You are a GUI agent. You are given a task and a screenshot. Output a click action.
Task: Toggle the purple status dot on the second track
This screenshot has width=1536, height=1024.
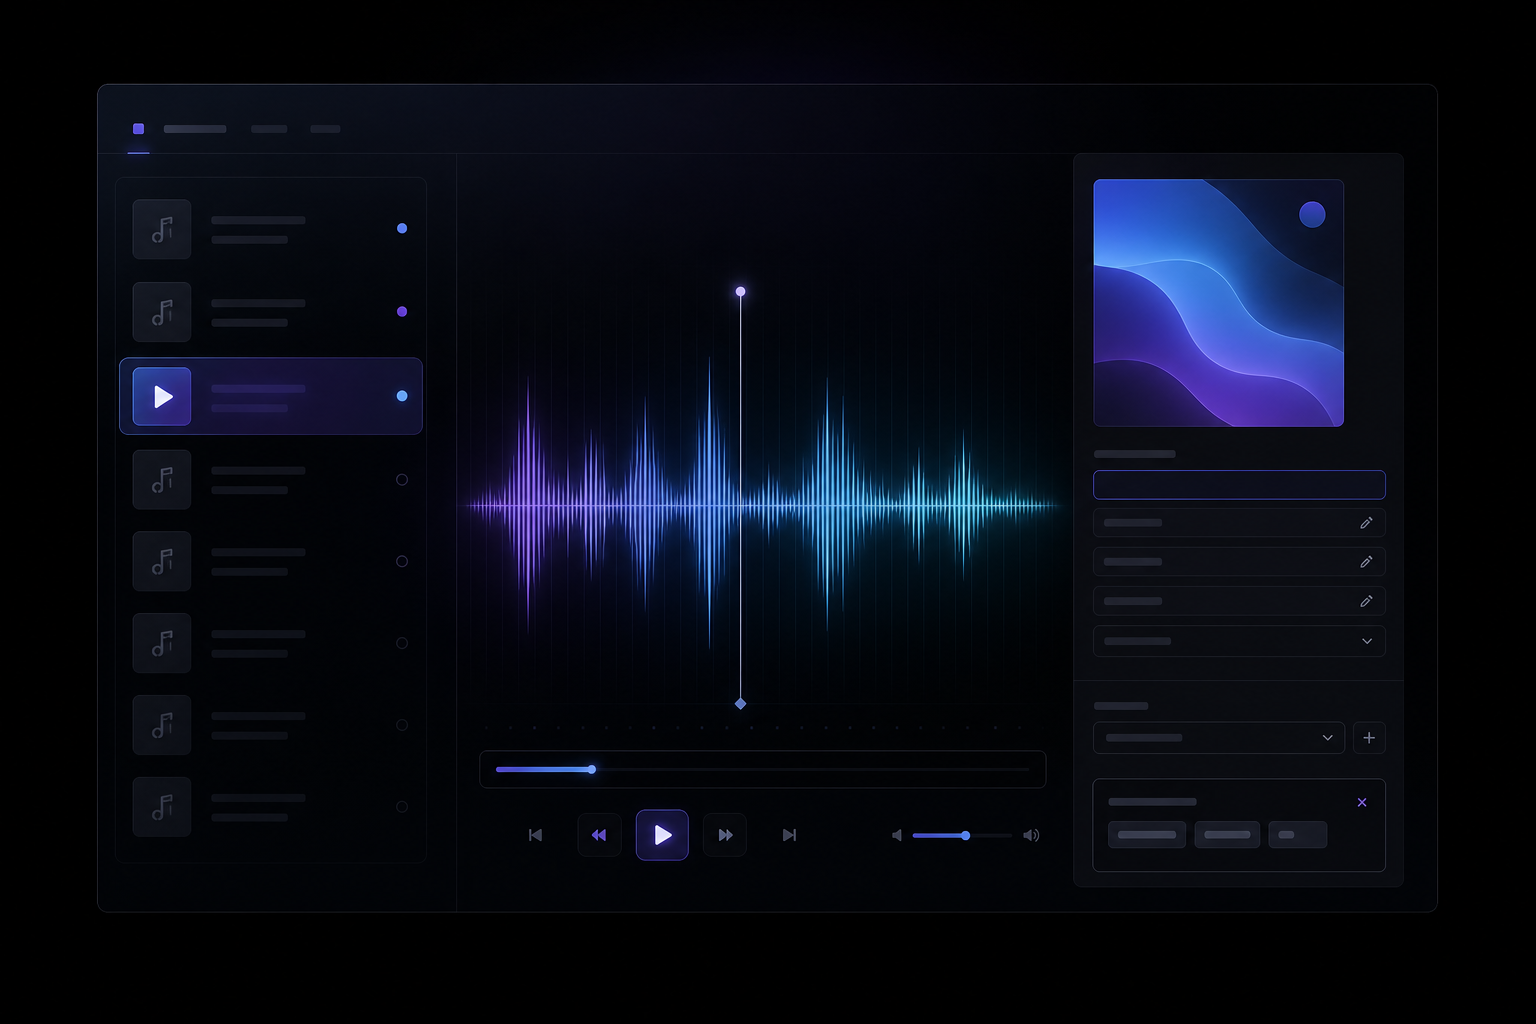(402, 311)
